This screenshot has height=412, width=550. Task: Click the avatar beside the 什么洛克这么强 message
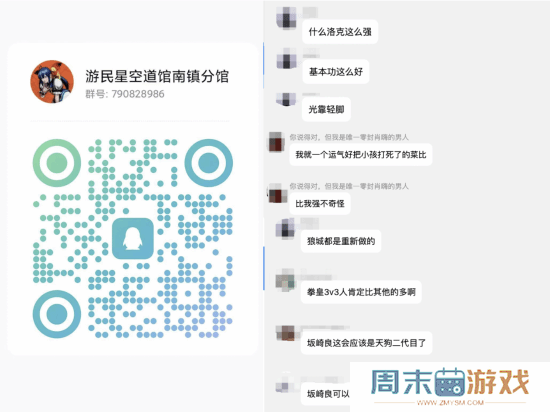click(287, 18)
